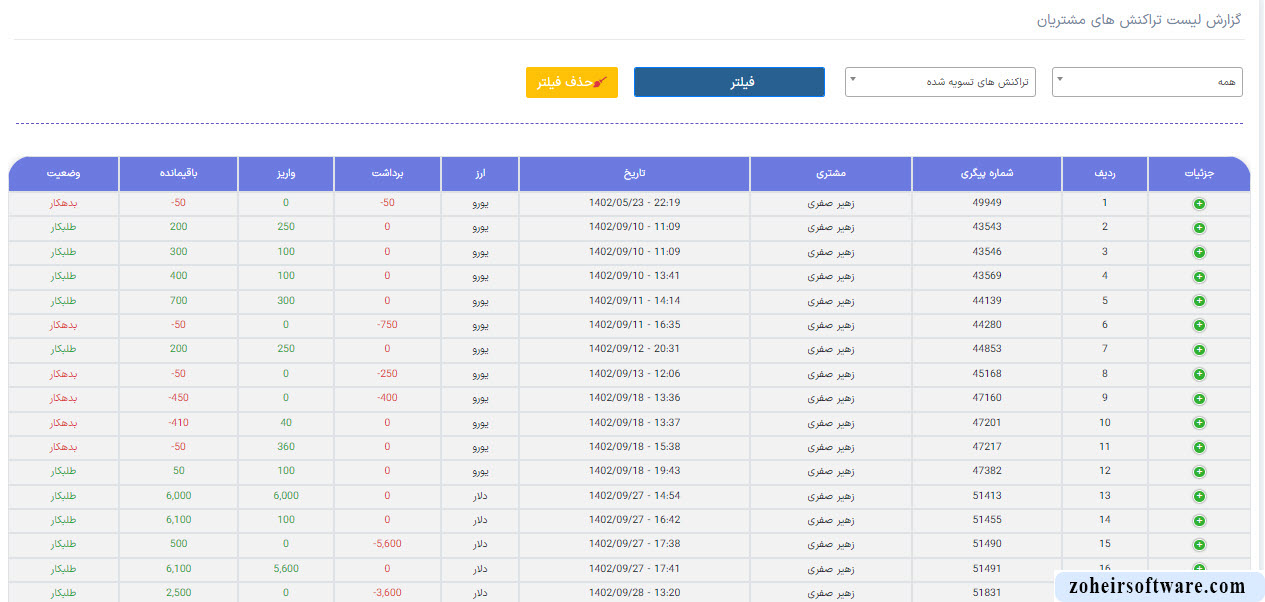Expand details icon for row 5

tap(1199, 301)
